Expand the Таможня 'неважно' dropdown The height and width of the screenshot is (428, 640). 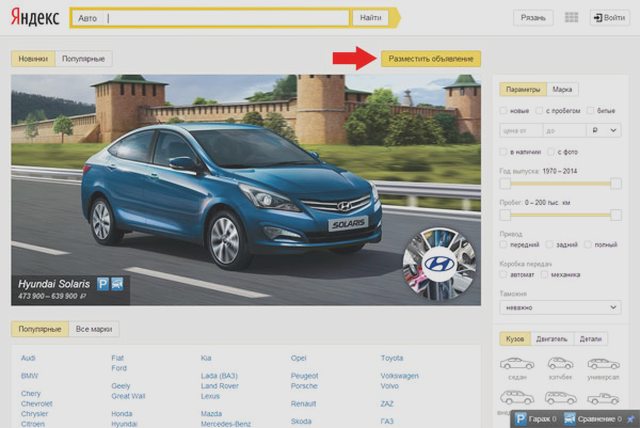pos(560,308)
